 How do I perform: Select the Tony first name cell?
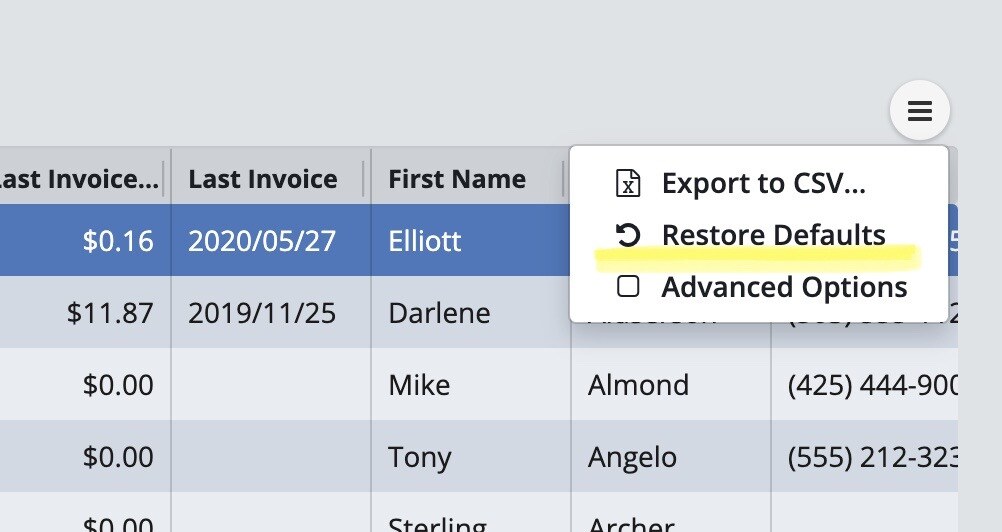(x=419, y=457)
